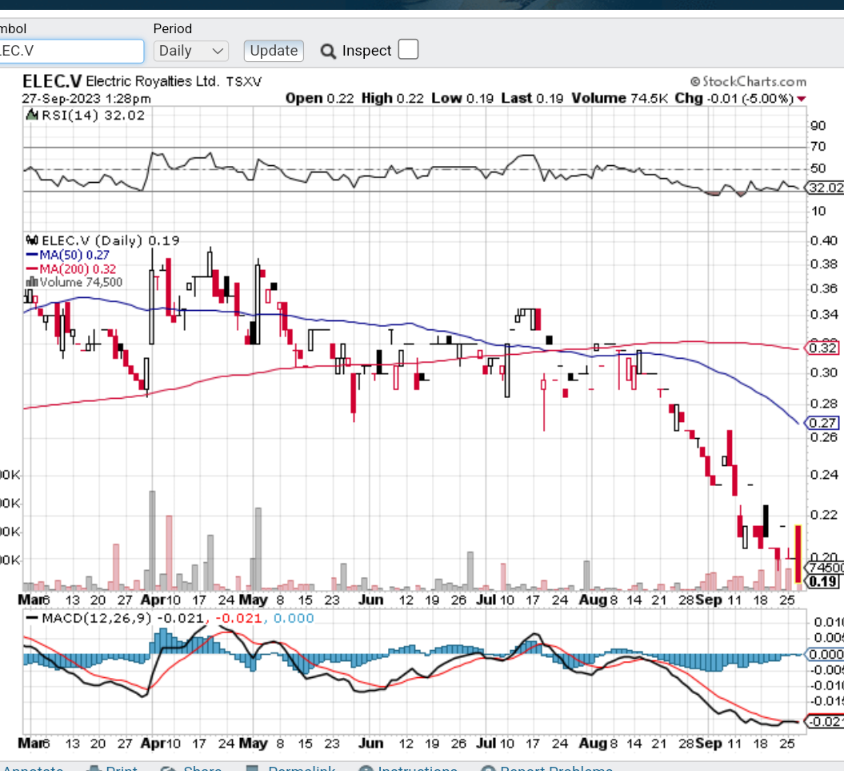Click the Volume legend bar icon
The image size is (844, 771).
click(33, 282)
